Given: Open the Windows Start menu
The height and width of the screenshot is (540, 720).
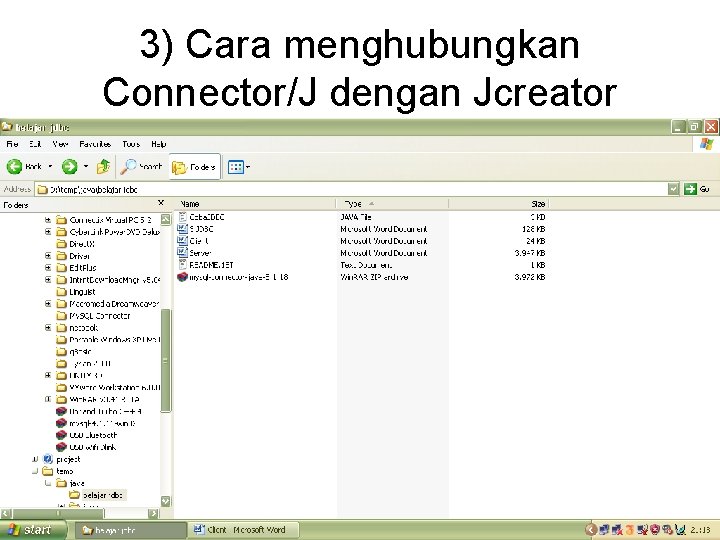Looking at the screenshot, I should 32,530.
